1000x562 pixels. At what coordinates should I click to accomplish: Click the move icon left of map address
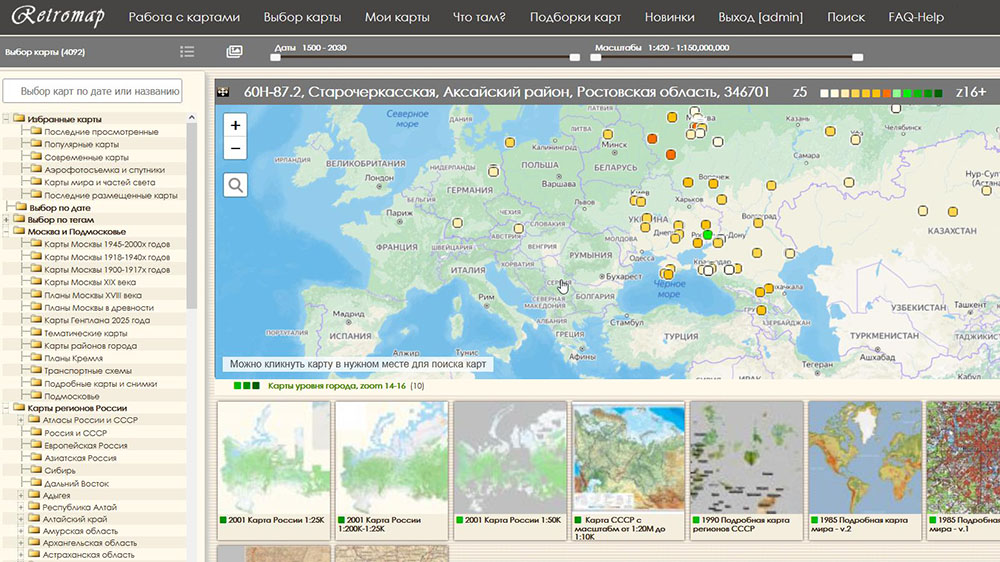(x=223, y=92)
